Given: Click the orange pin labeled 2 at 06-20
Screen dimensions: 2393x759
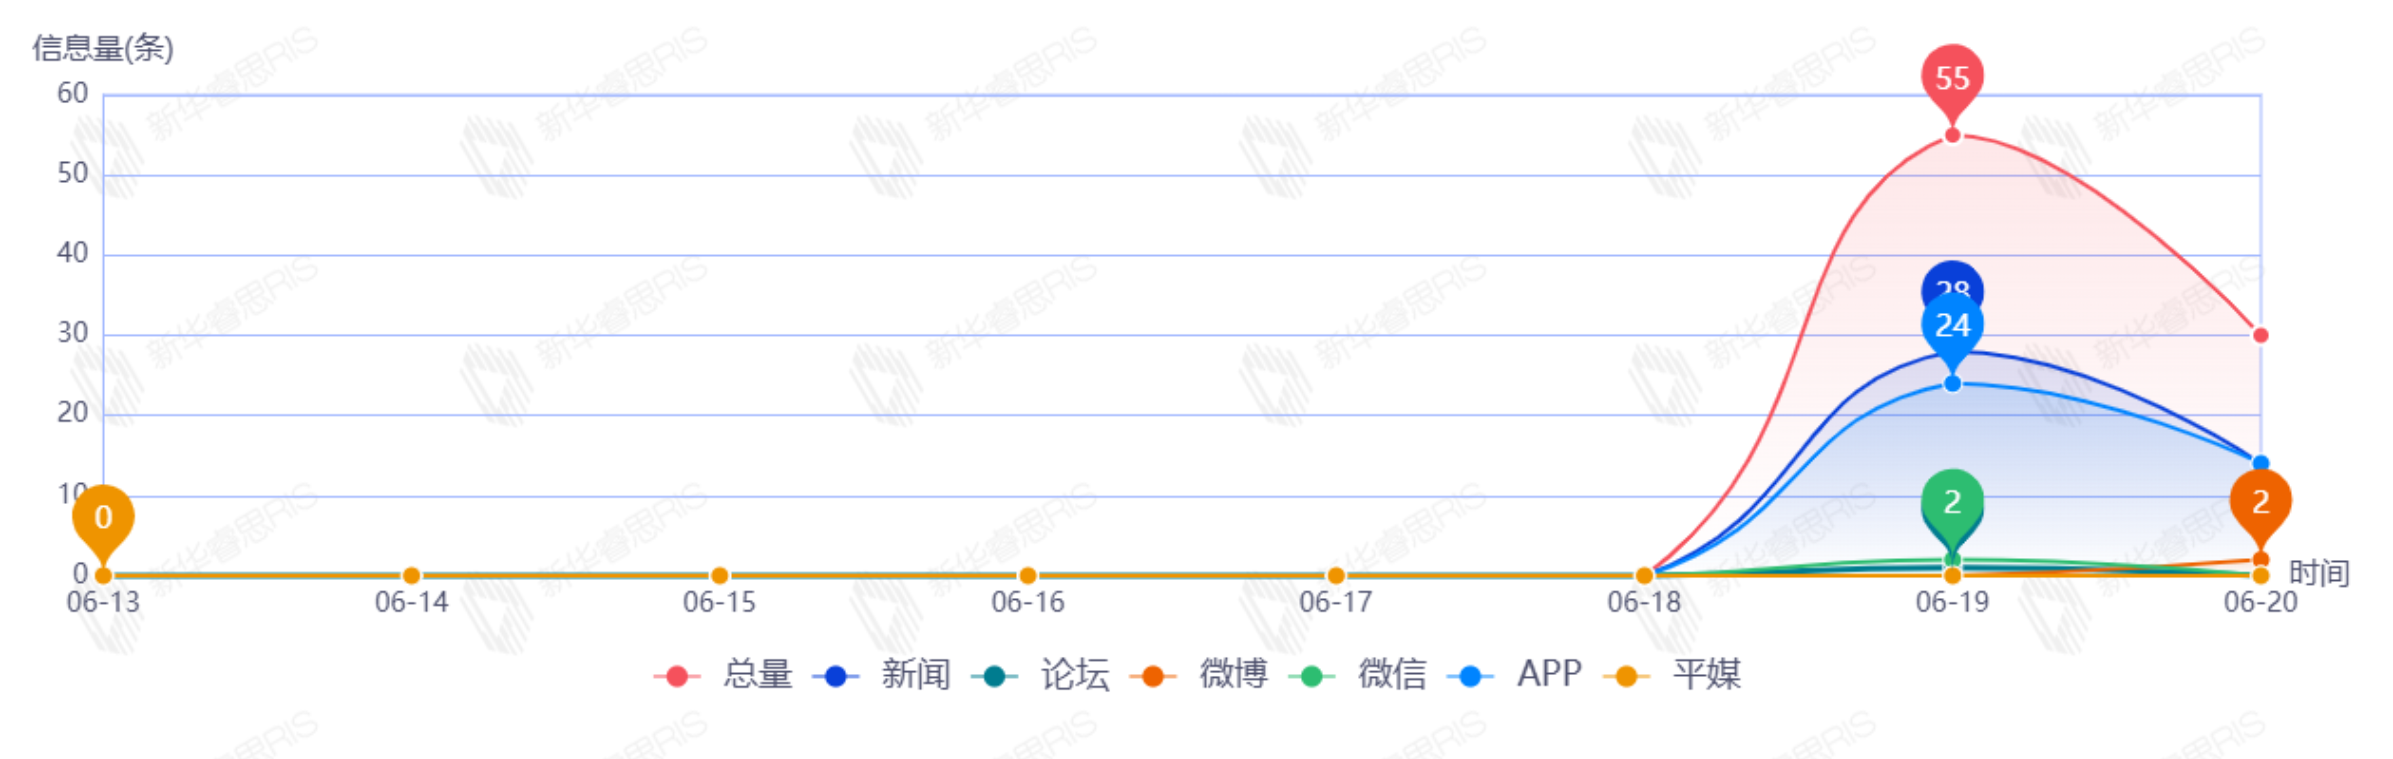Looking at the screenshot, I should pyautogui.click(x=2260, y=501).
